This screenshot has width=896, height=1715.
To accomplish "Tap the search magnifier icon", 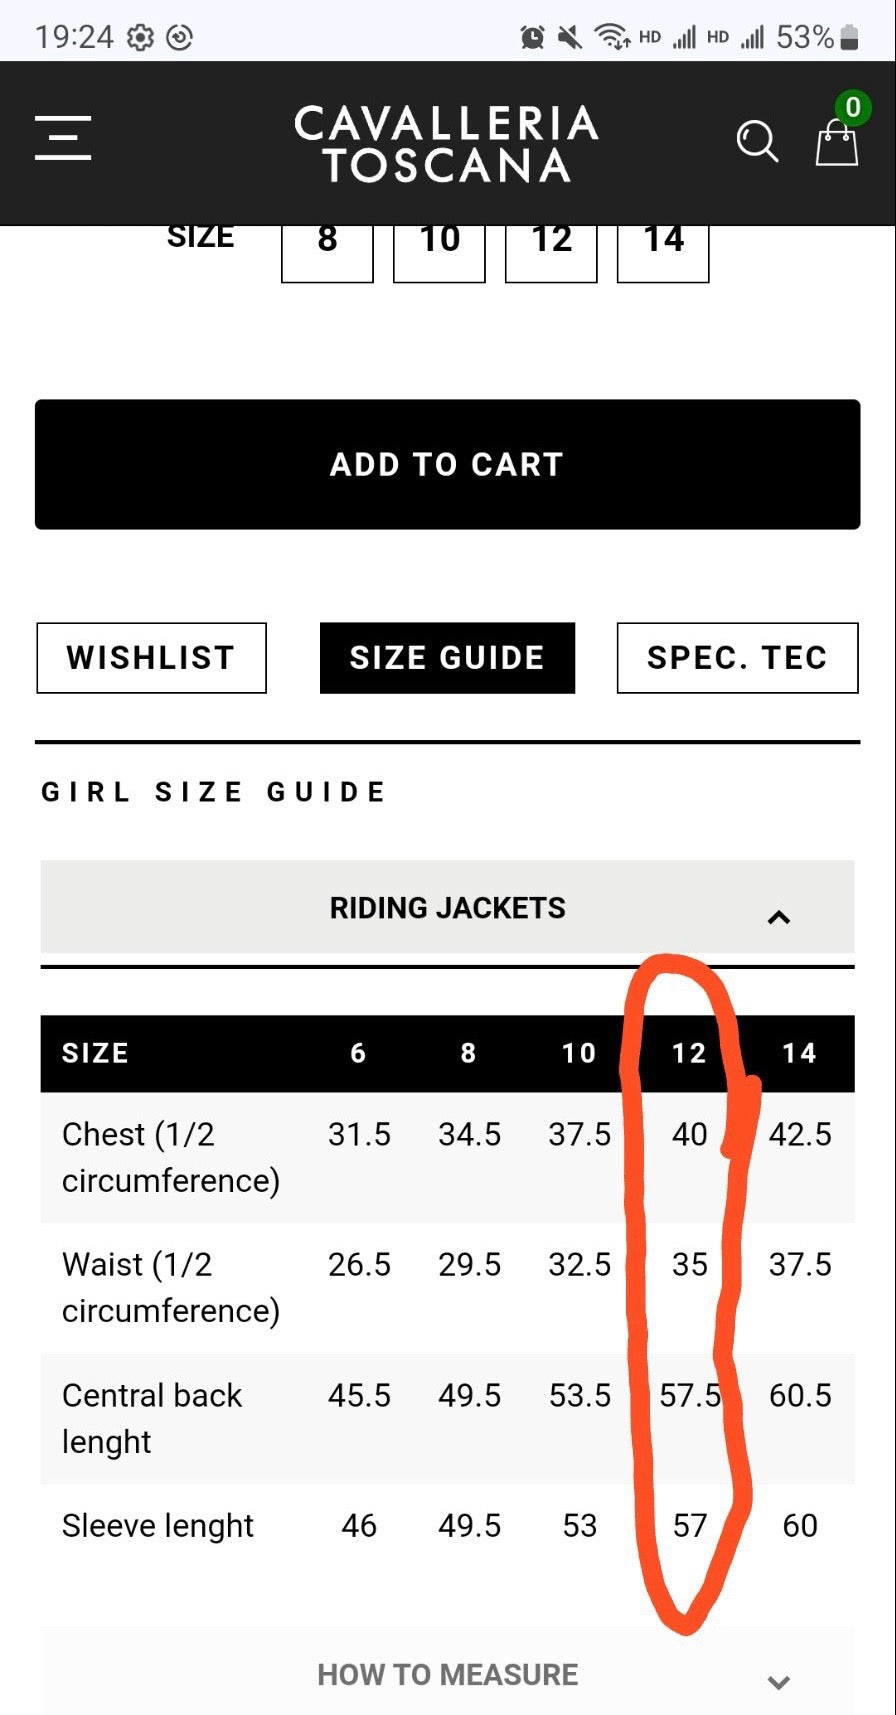I will tap(756, 142).
